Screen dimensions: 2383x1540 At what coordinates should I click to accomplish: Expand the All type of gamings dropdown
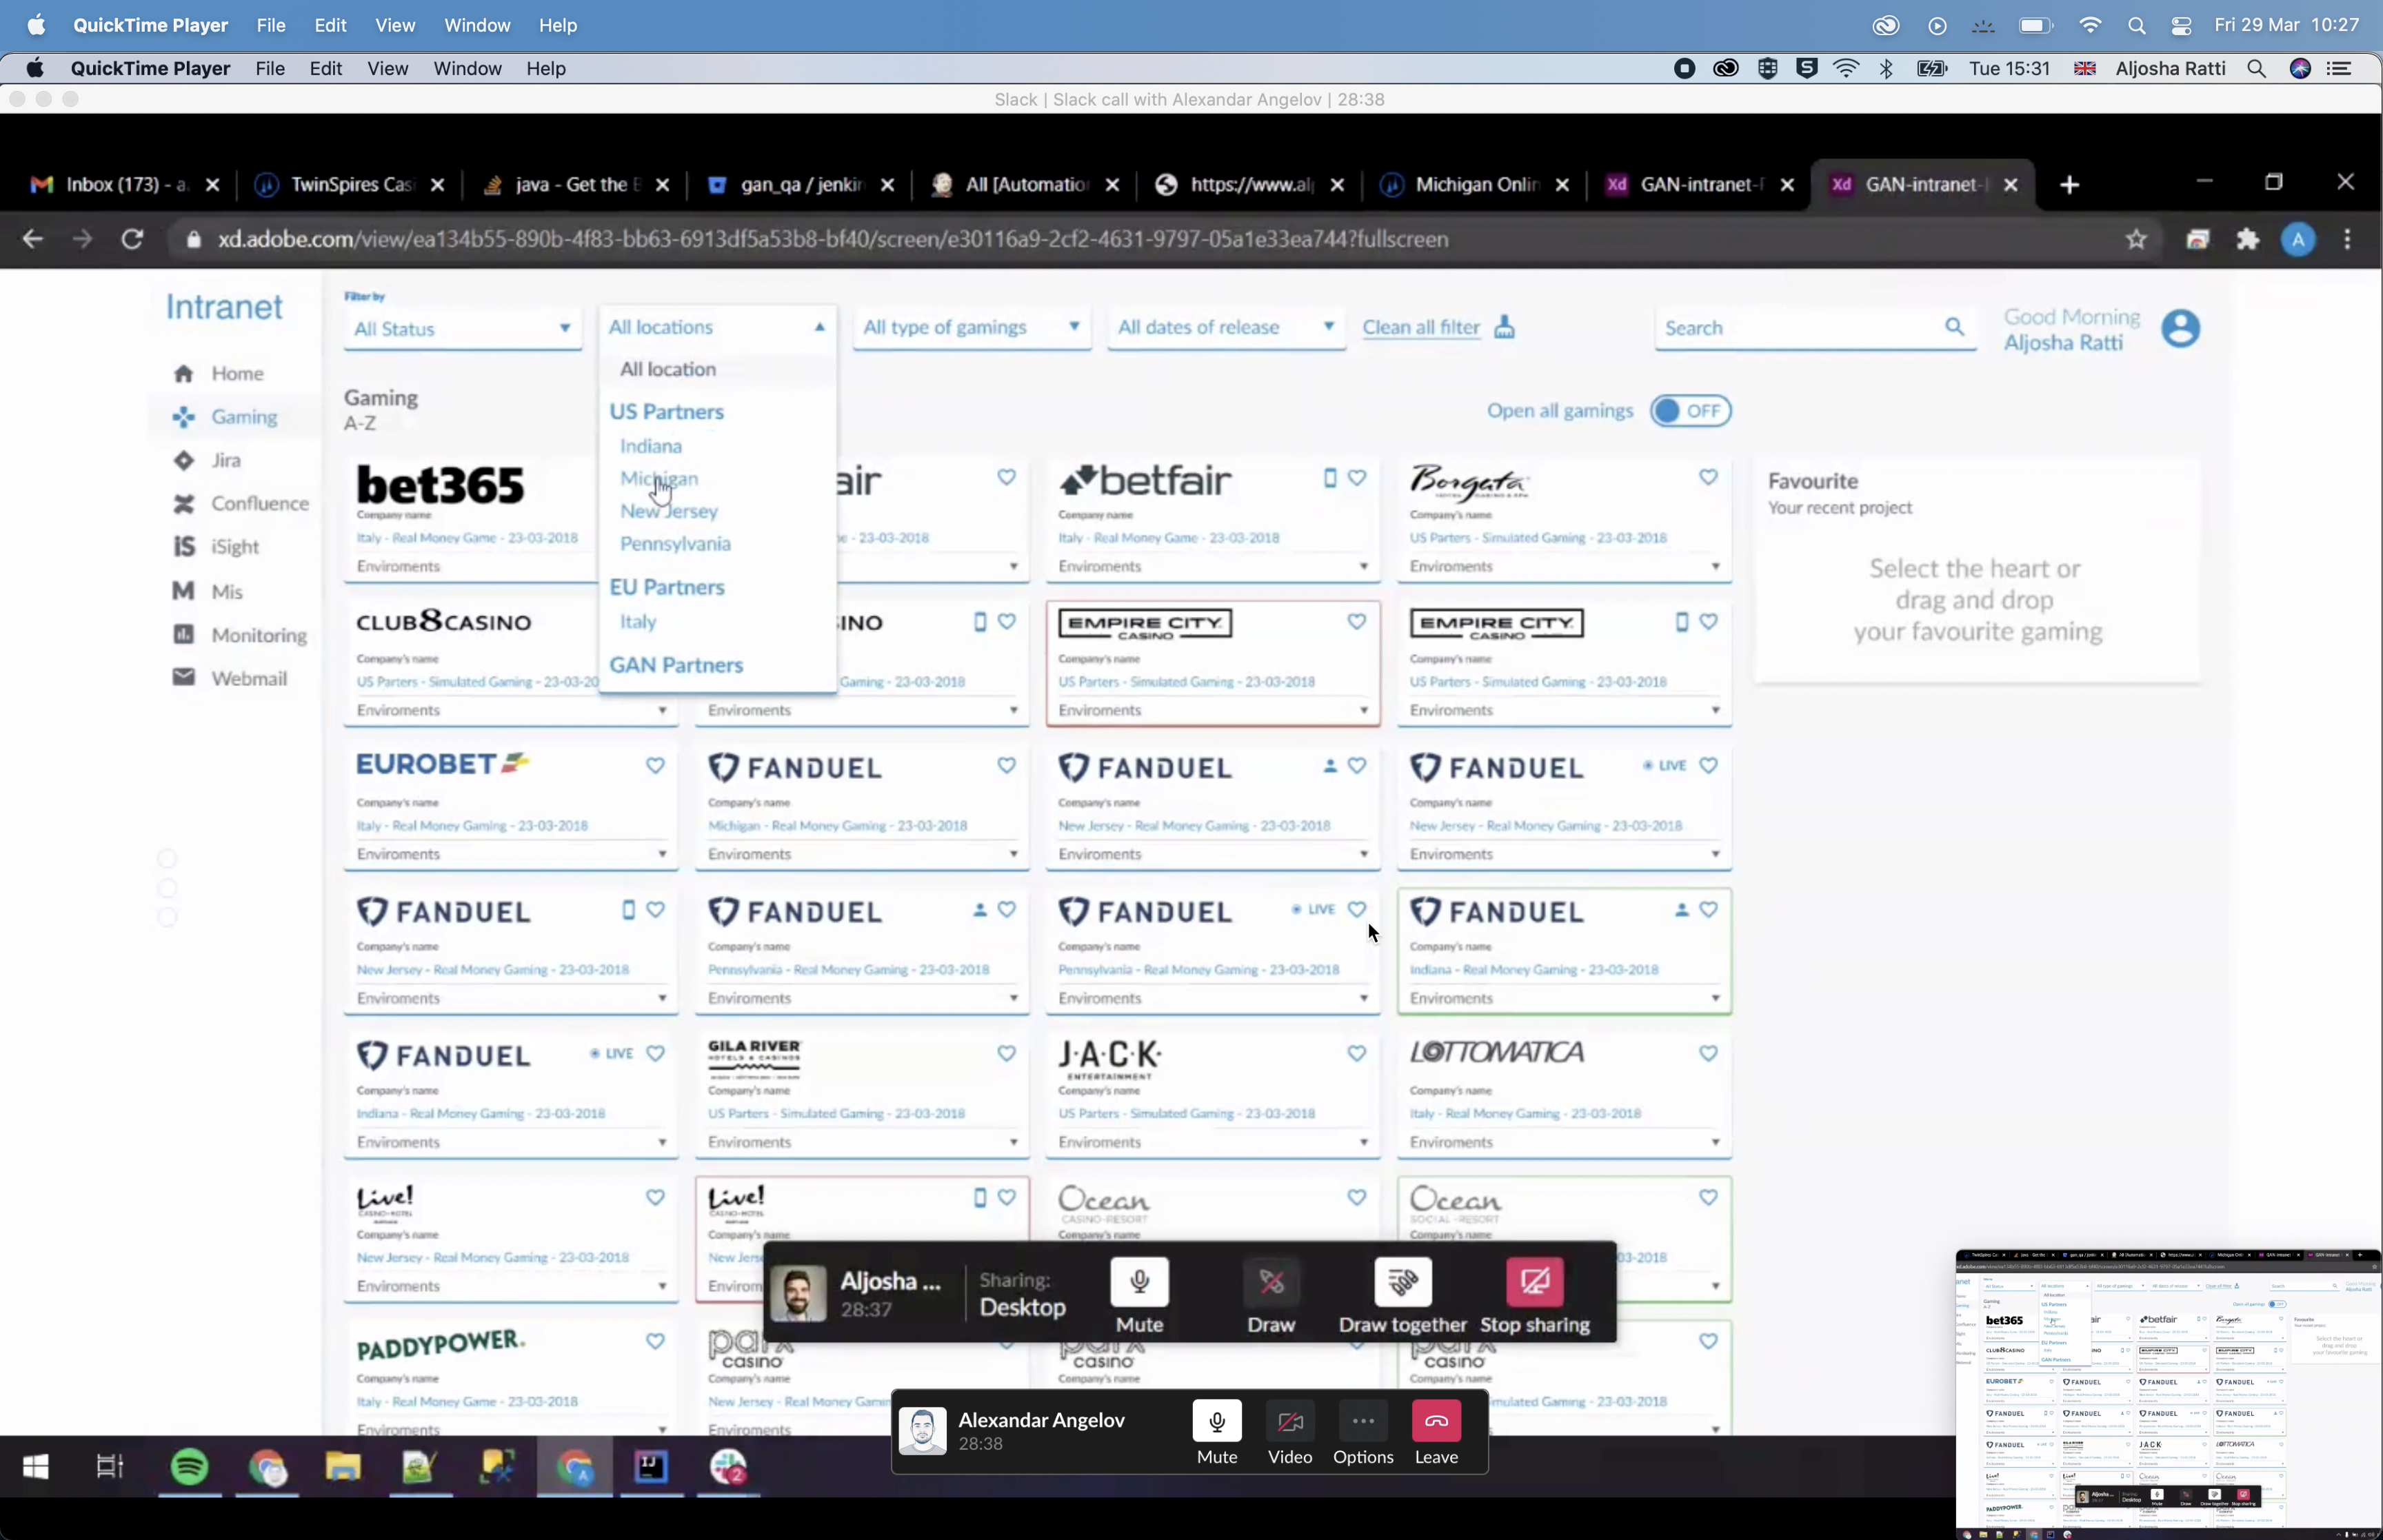pyautogui.click(x=970, y=327)
